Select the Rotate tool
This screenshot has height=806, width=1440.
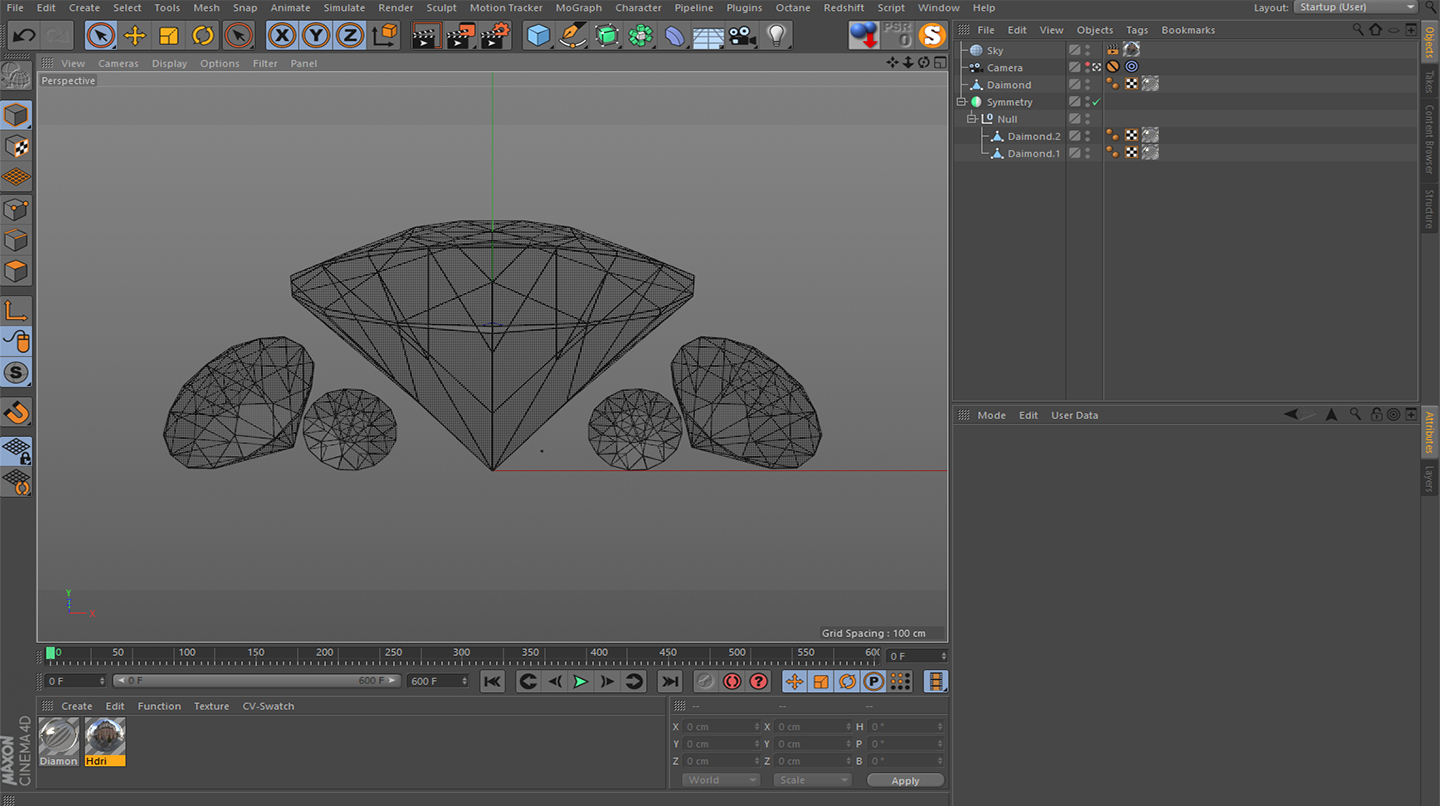pyautogui.click(x=200, y=35)
